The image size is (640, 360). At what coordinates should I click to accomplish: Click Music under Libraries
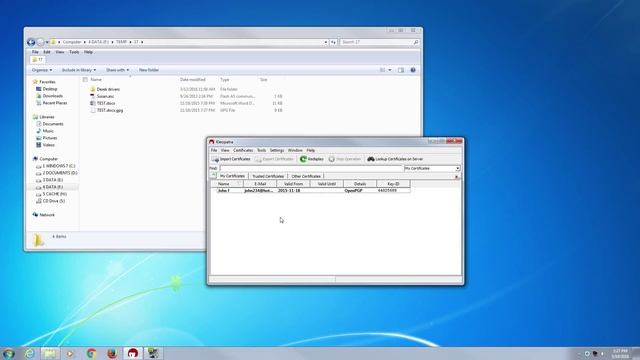tap(48, 131)
